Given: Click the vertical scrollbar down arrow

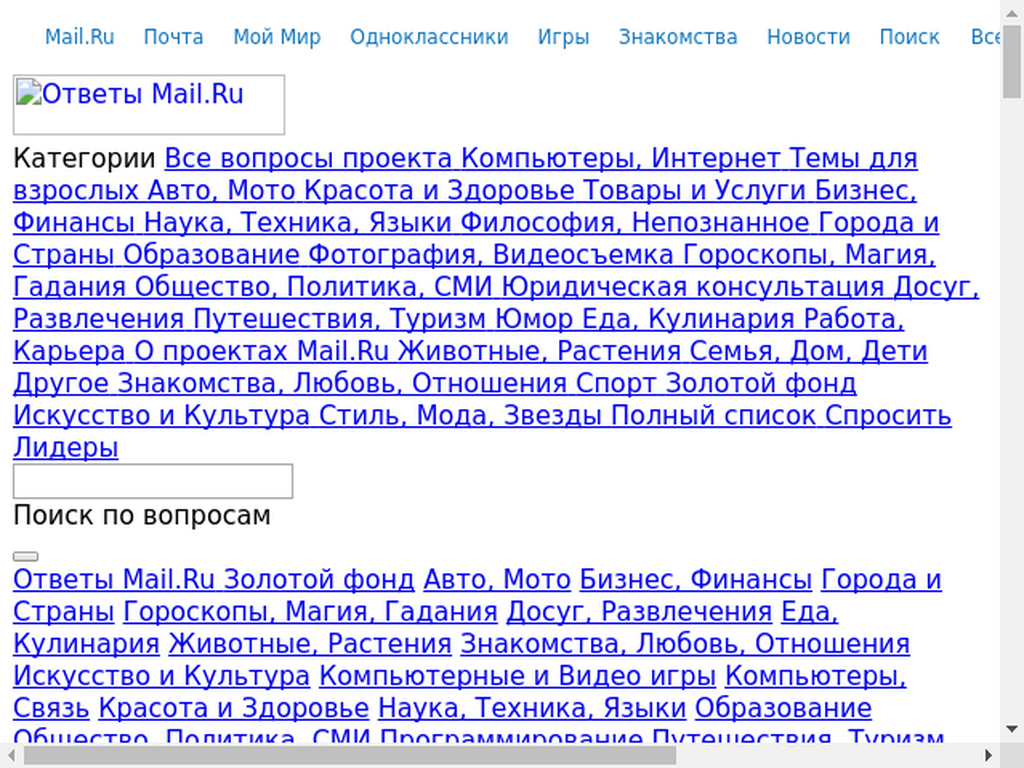Looking at the screenshot, I should 1012,729.
